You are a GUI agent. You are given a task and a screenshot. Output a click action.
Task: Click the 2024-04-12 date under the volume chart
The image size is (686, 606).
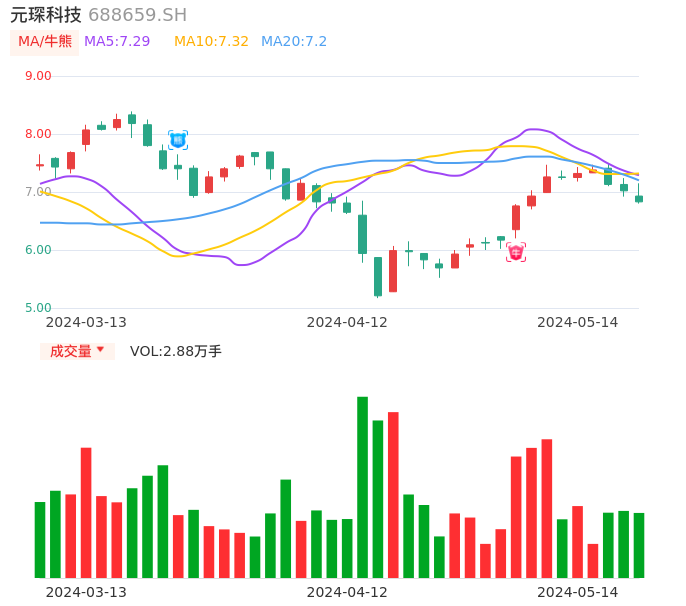coord(347,592)
